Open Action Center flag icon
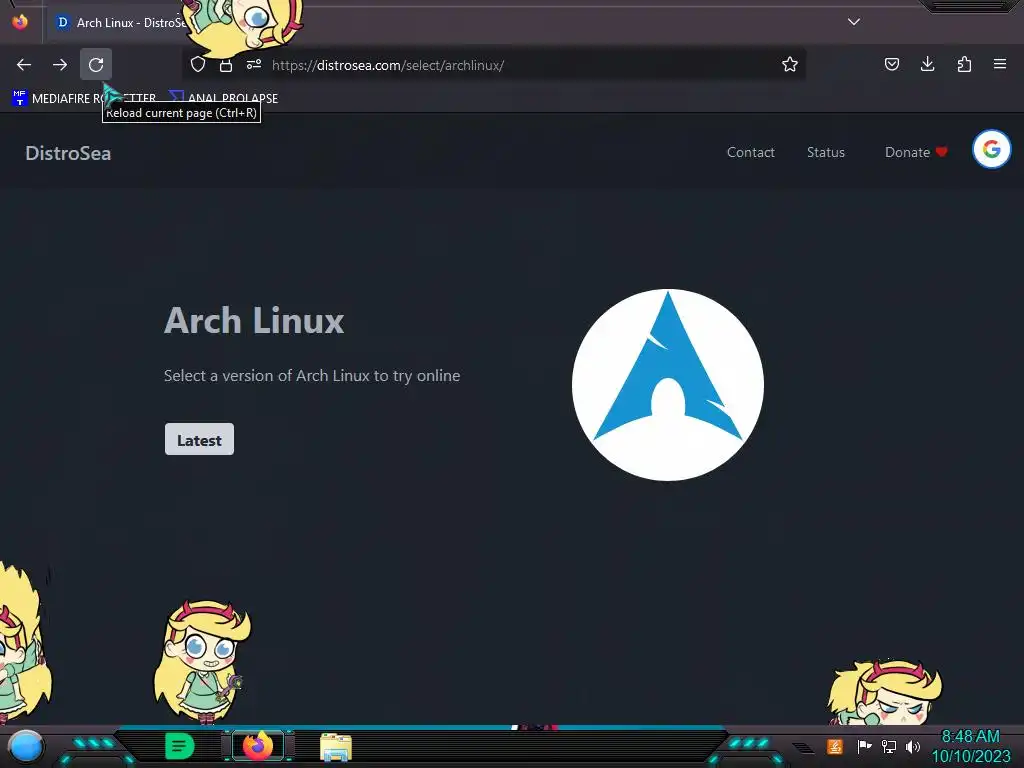 click(x=864, y=746)
